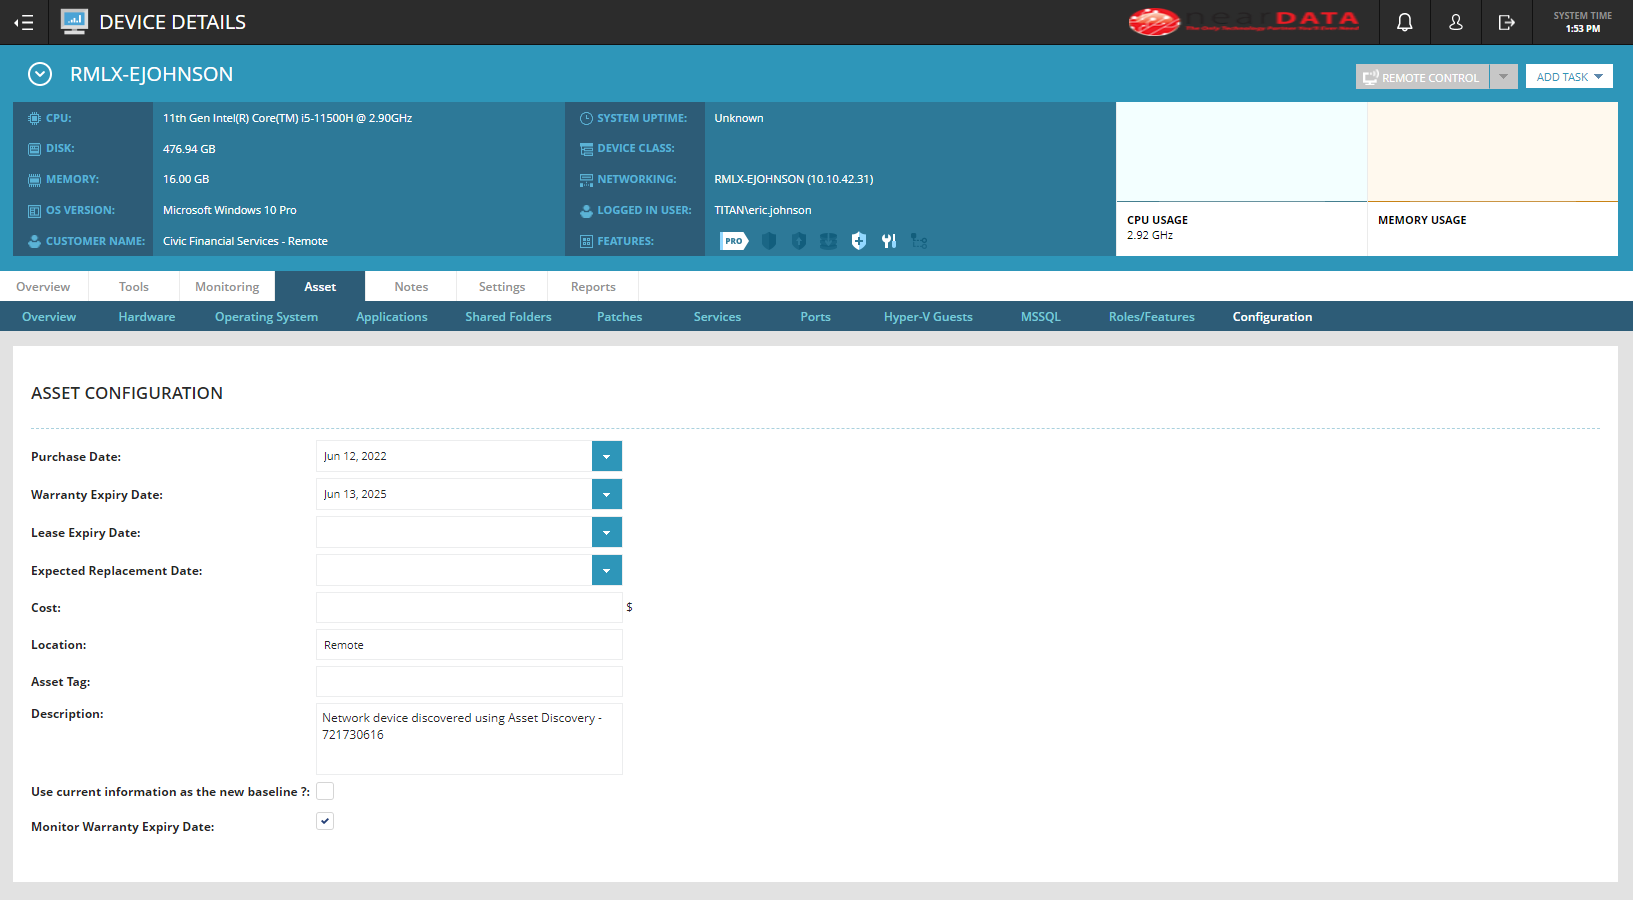Click the System Time 1:53 PM display
The height and width of the screenshot is (900, 1633).
pyautogui.click(x=1583, y=22)
